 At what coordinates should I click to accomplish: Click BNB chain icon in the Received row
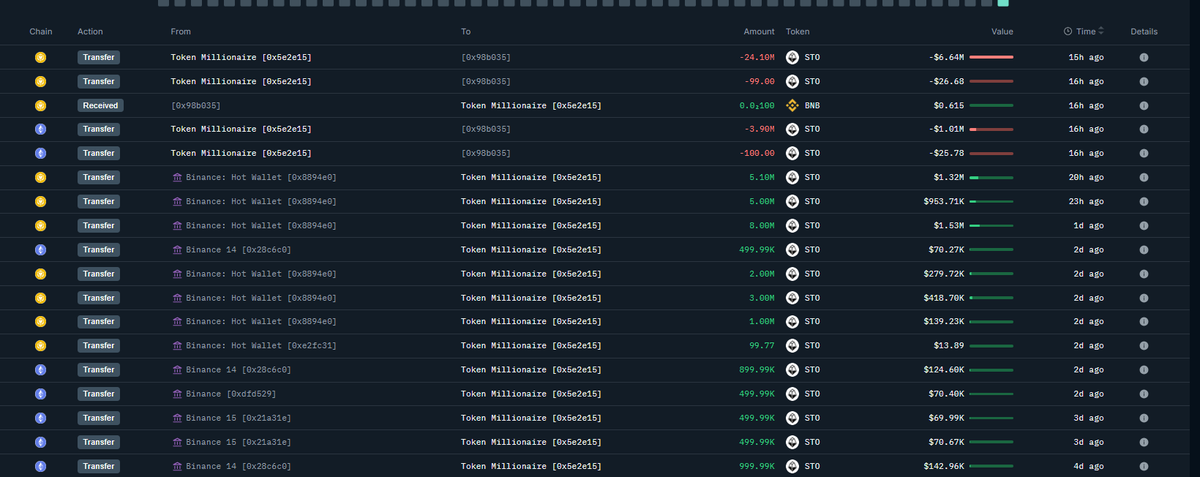[x=41, y=105]
